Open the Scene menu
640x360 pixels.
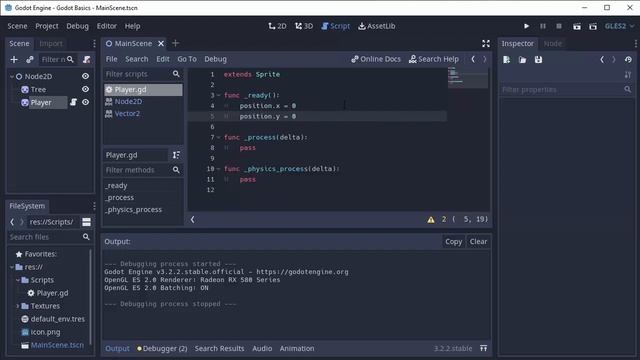[17, 26]
